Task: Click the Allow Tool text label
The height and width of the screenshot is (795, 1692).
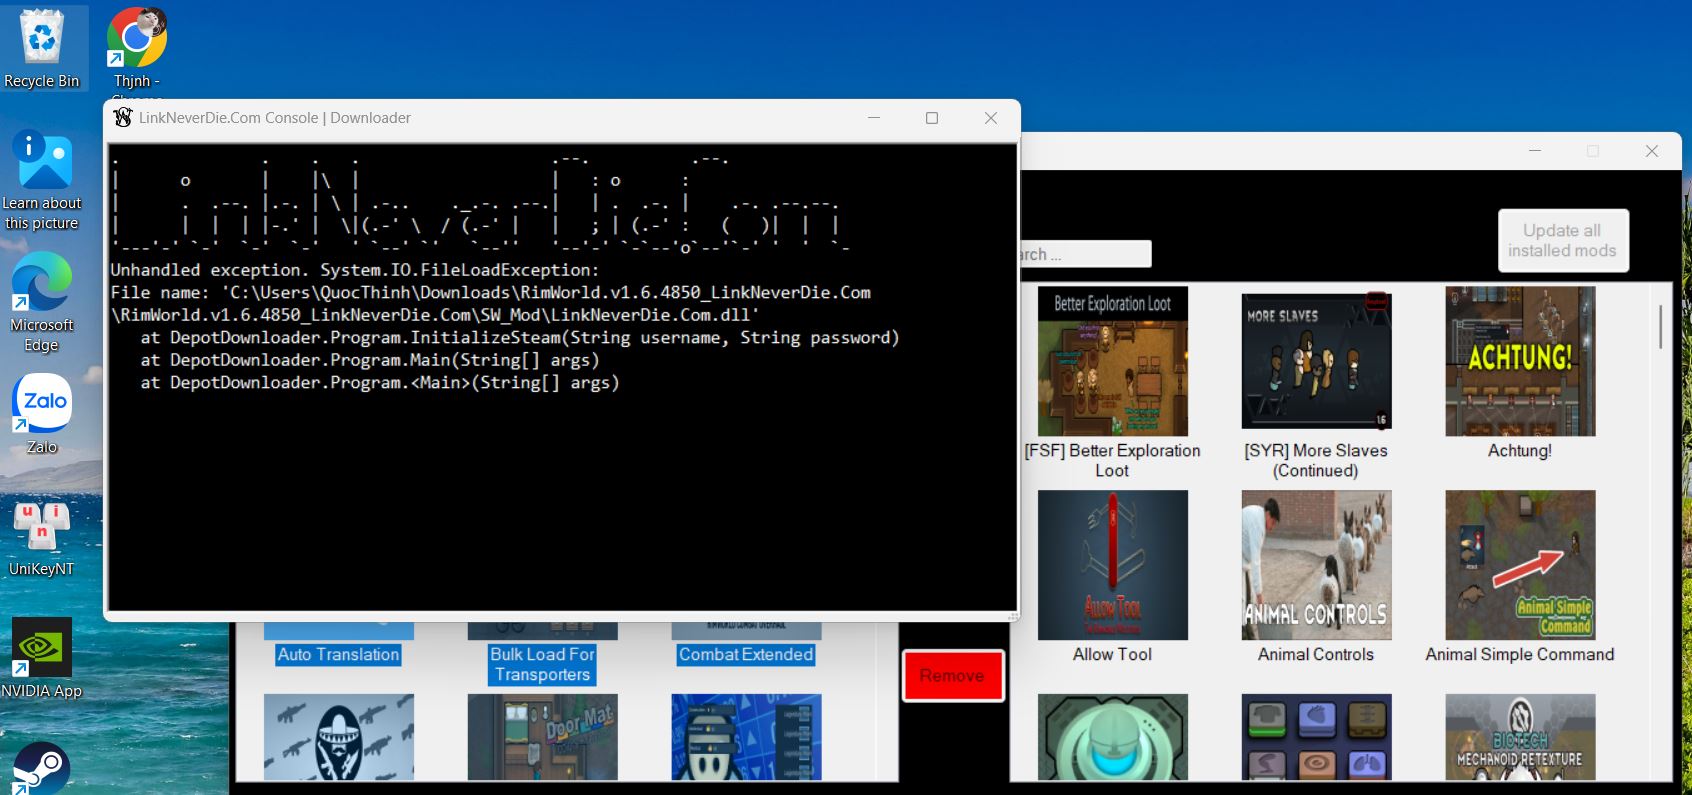Action: [1113, 655]
